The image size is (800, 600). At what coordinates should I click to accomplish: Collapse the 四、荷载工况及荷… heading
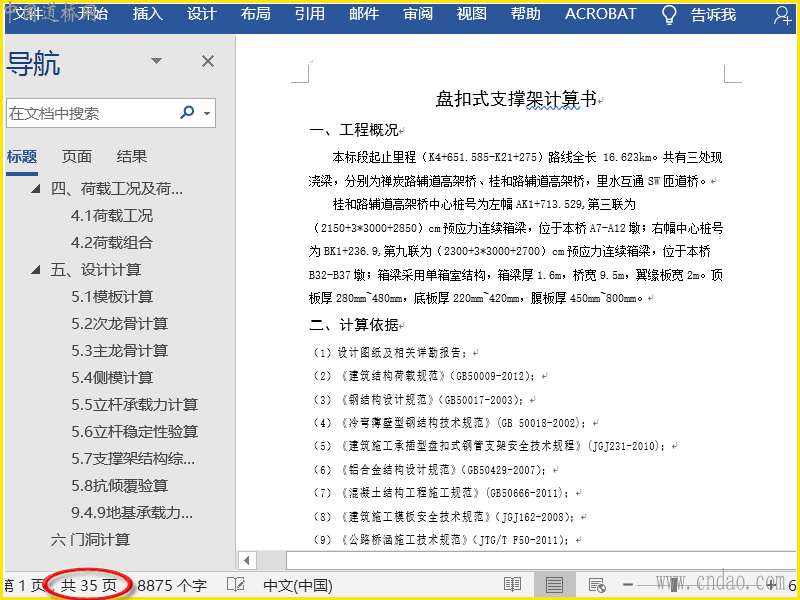pos(35,189)
